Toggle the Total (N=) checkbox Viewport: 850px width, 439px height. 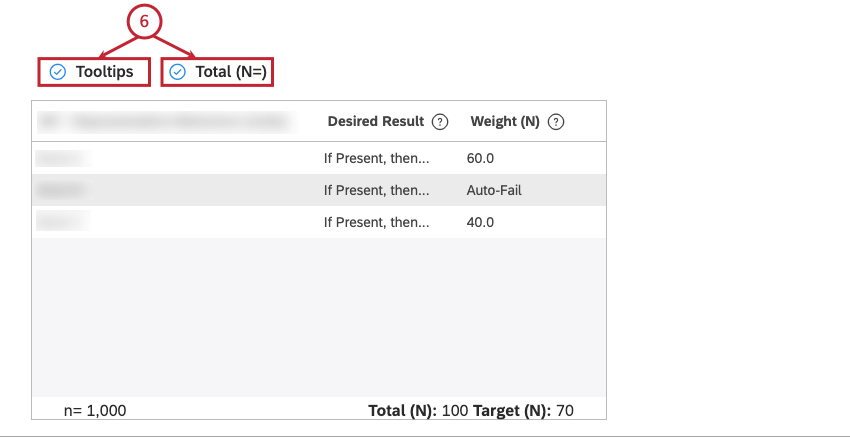pos(177,72)
